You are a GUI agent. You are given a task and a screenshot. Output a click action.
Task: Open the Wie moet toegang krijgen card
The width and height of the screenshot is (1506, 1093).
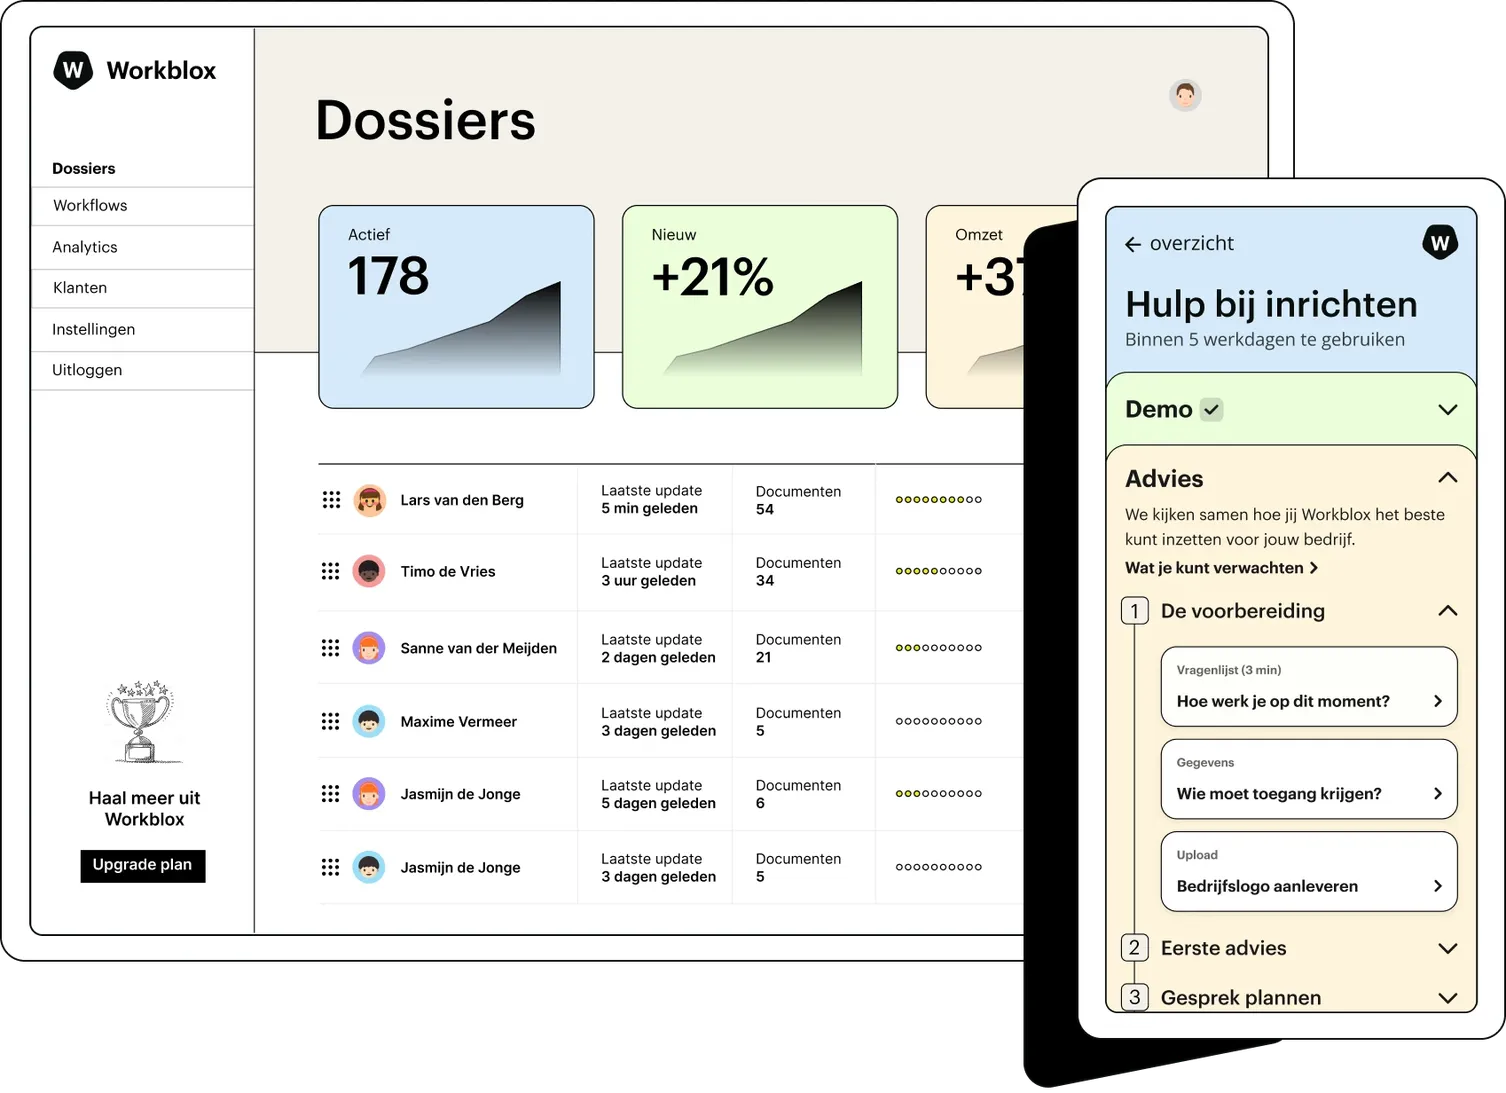click(x=1309, y=779)
